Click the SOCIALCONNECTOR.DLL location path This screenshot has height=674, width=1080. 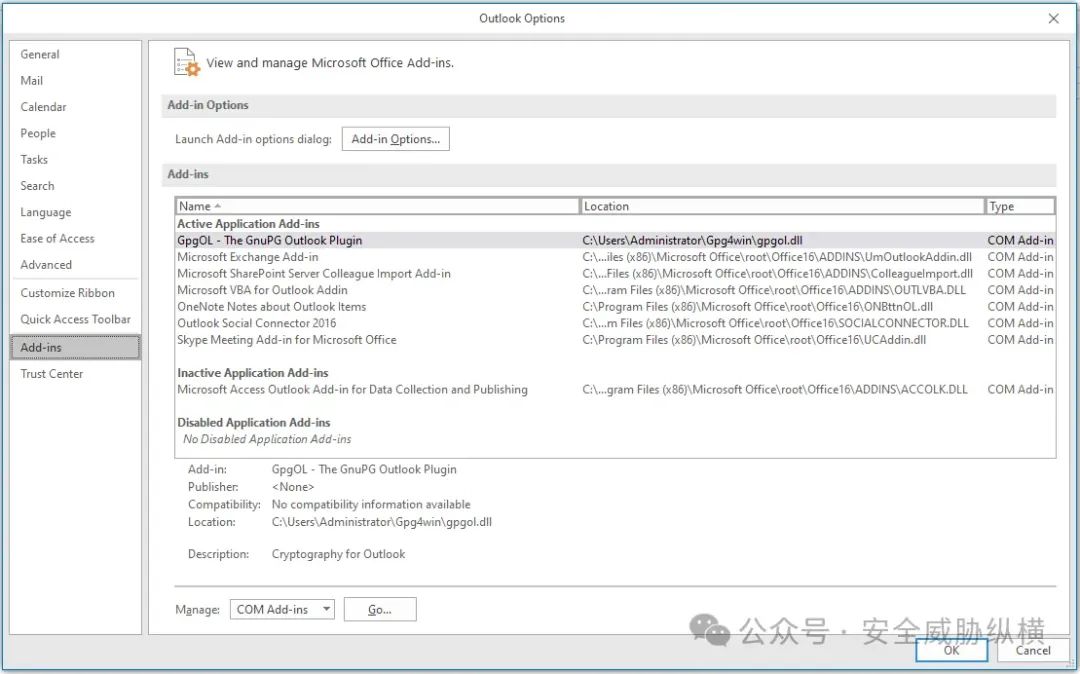[x=776, y=323]
